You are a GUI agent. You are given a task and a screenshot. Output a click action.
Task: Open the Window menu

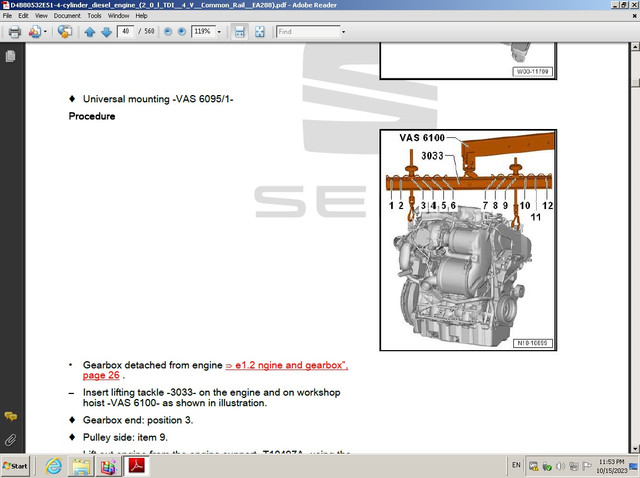coord(118,16)
